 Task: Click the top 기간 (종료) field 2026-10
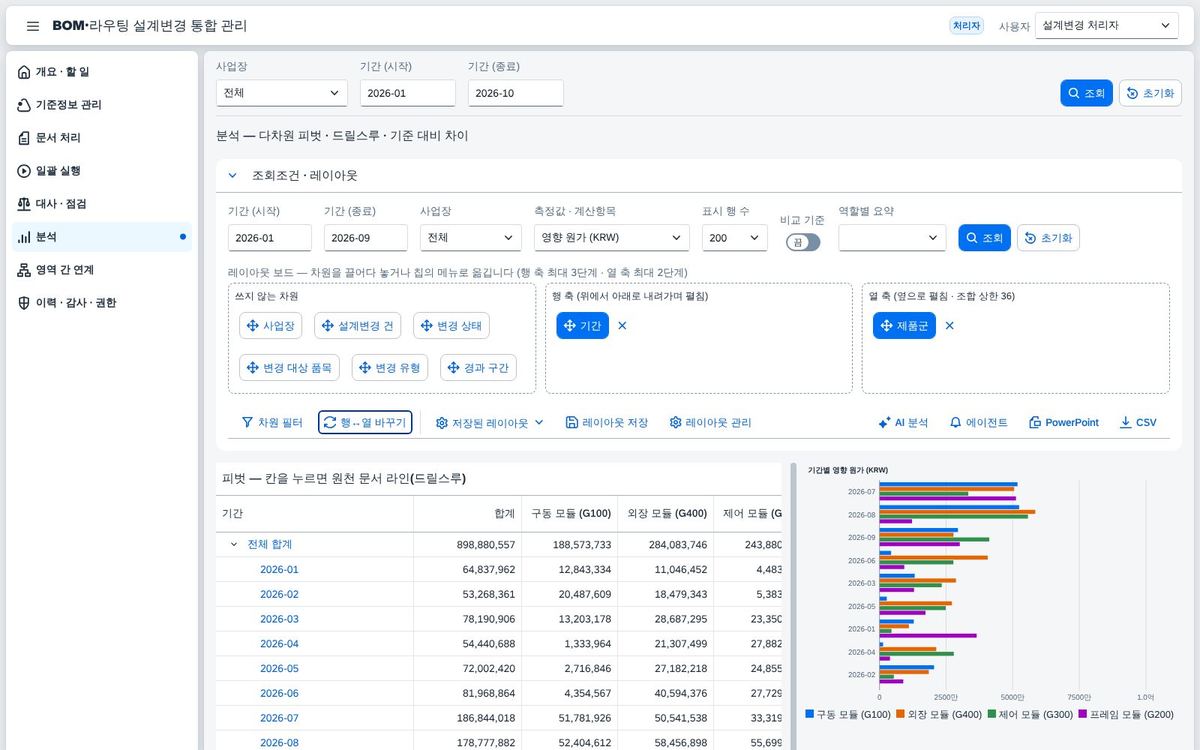pos(516,93)
